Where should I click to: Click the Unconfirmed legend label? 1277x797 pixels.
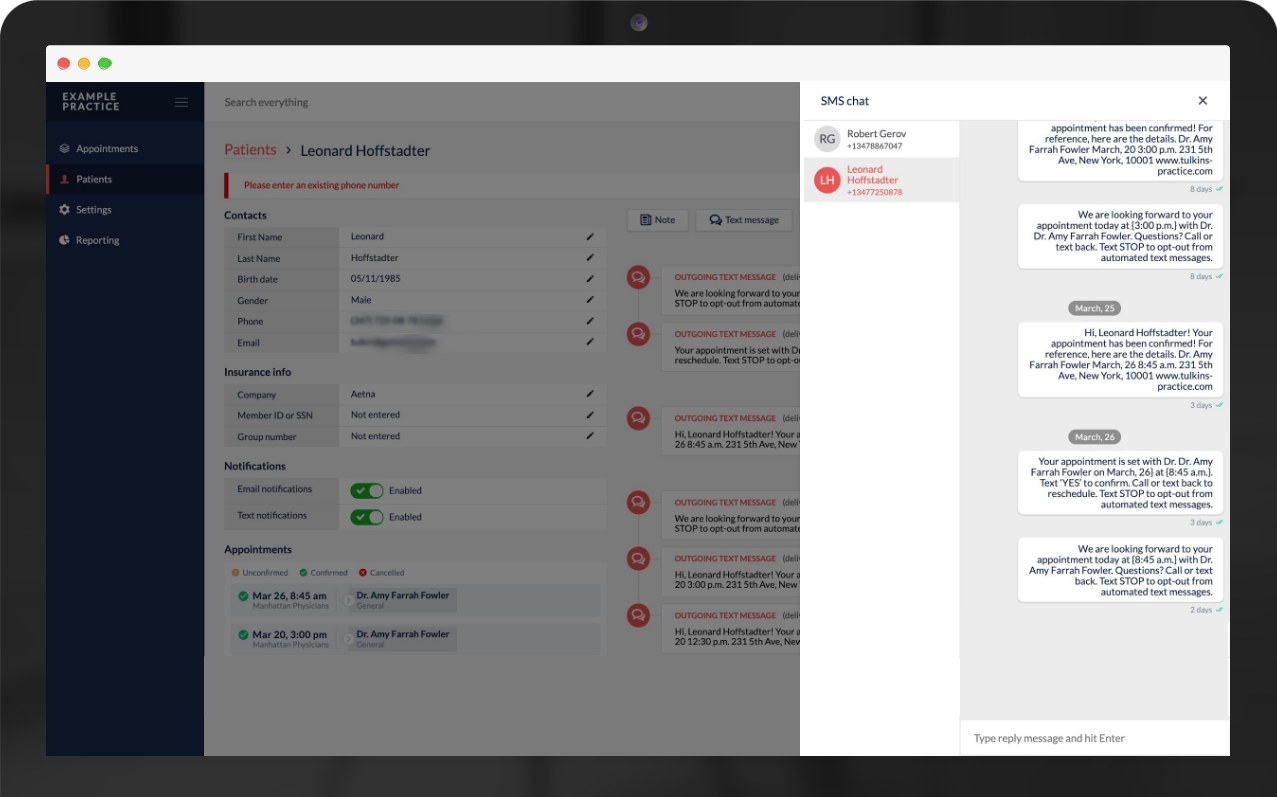click(x=265, y=573)
